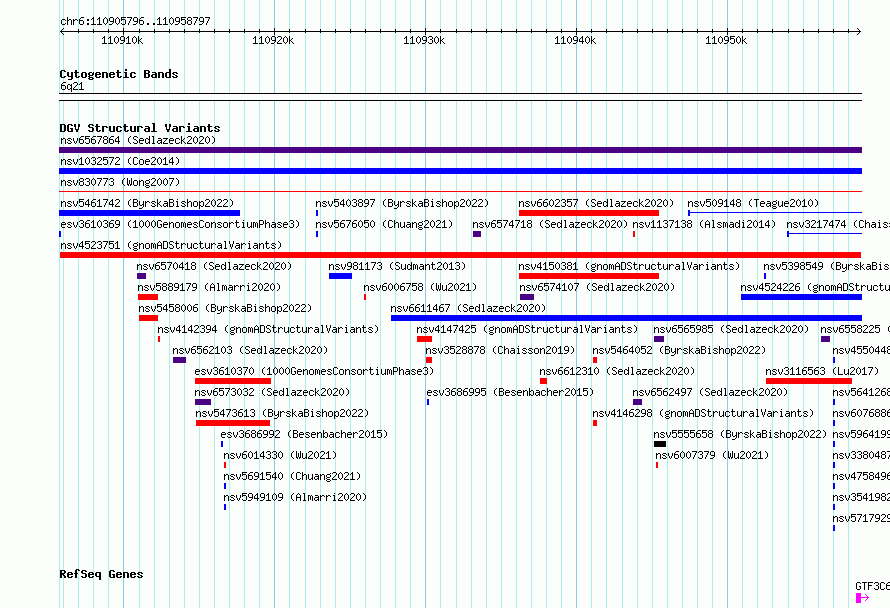Click the blue bar under nsv1032572 Coe2014
890x608 pixels.
[460, 171]
